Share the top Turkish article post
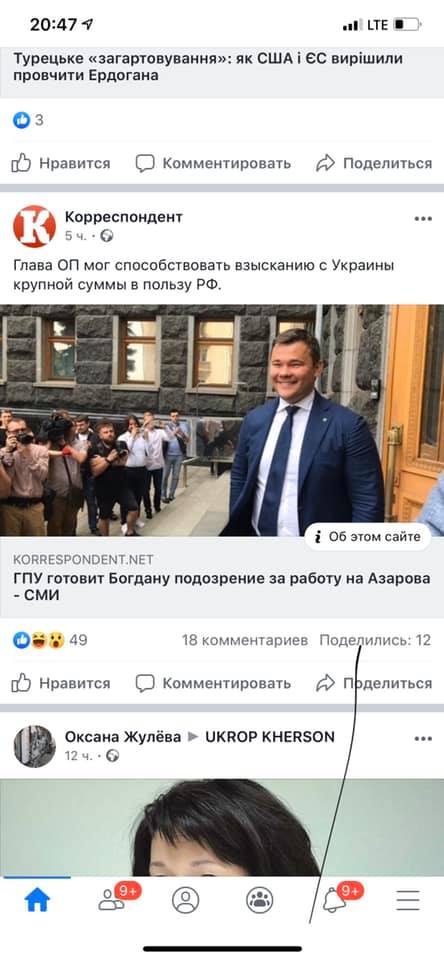The image size is (444, 960). [x=374, y=163]
